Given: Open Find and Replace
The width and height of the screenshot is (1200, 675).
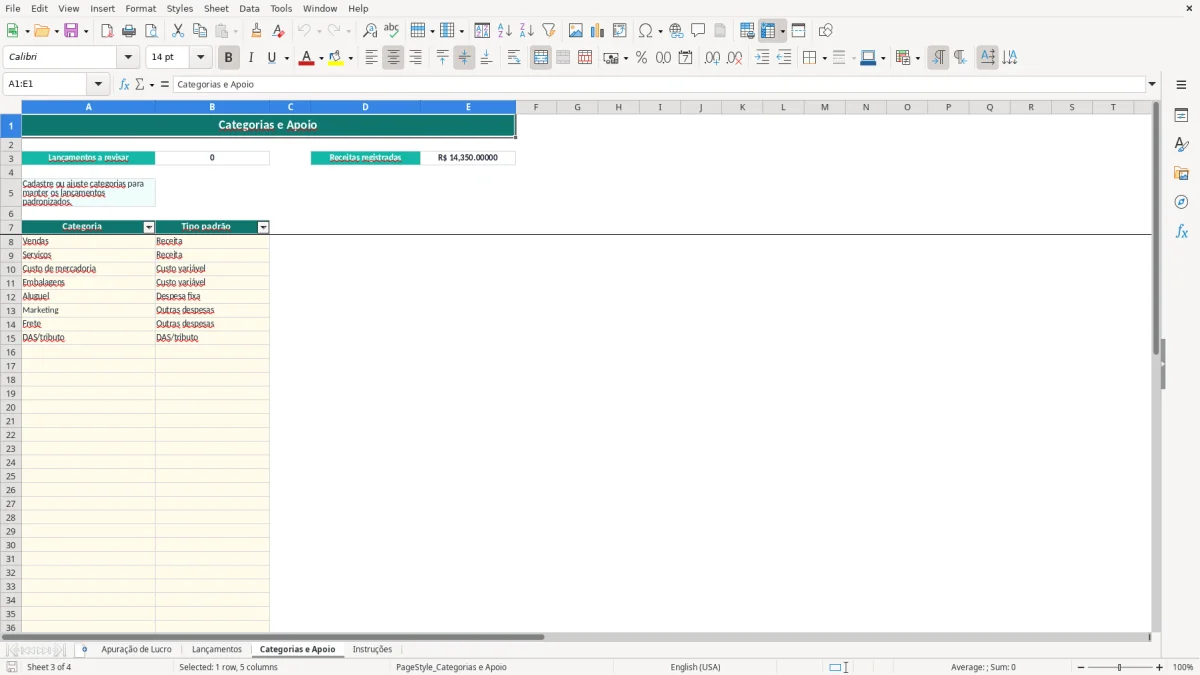Looking at the screenshot, I should 370,31.
